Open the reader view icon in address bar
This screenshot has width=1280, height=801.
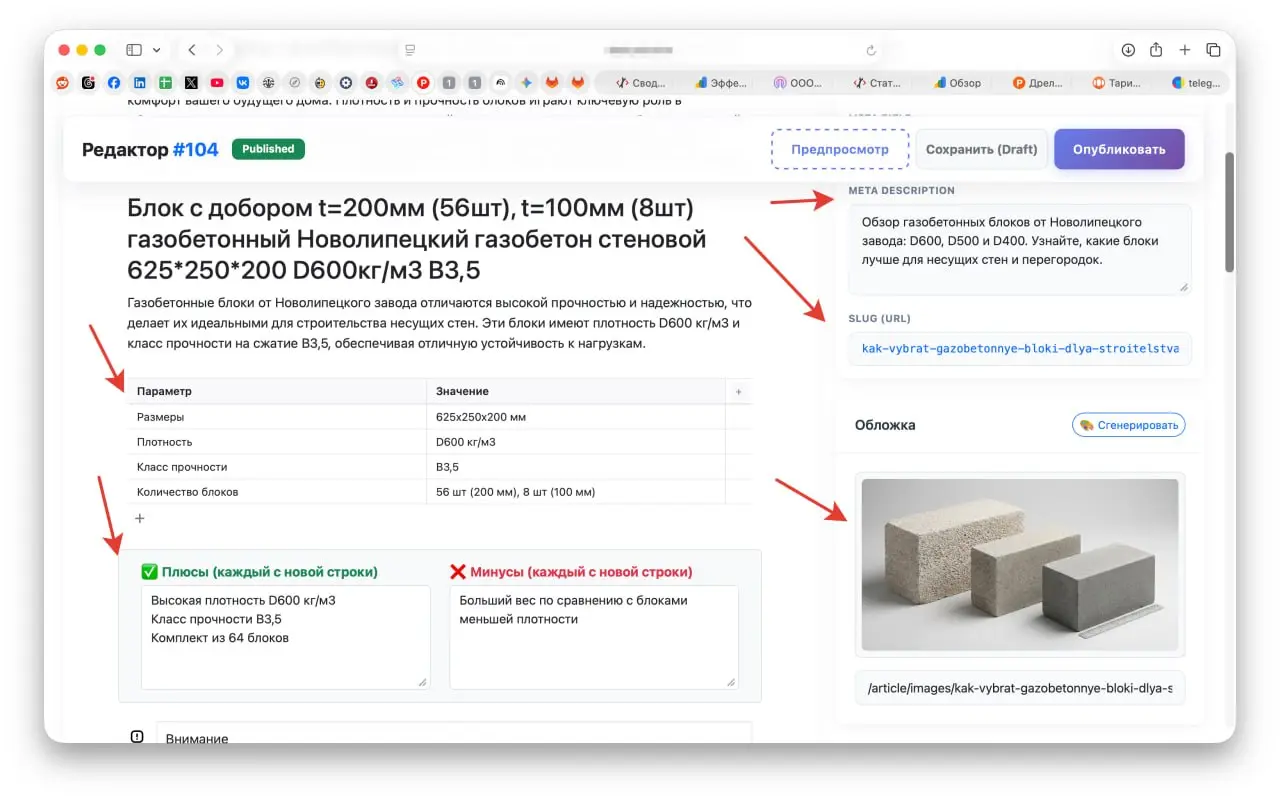tap(409, 50)
